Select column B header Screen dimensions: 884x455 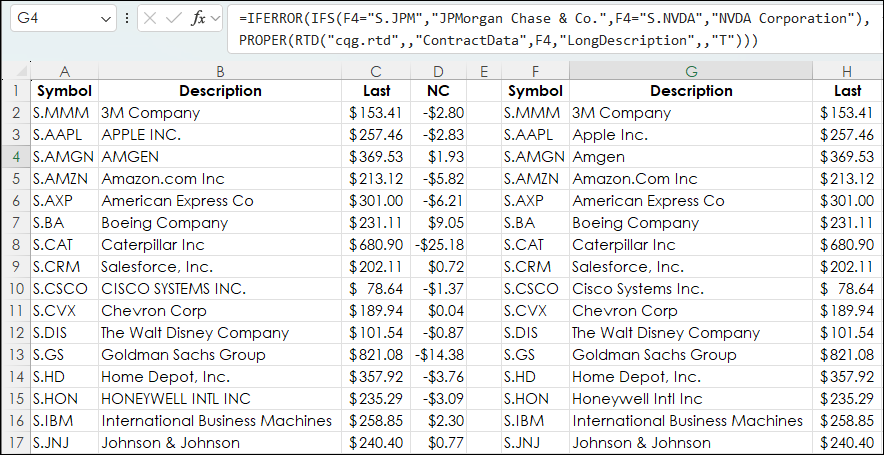click(x=220, y=71)
